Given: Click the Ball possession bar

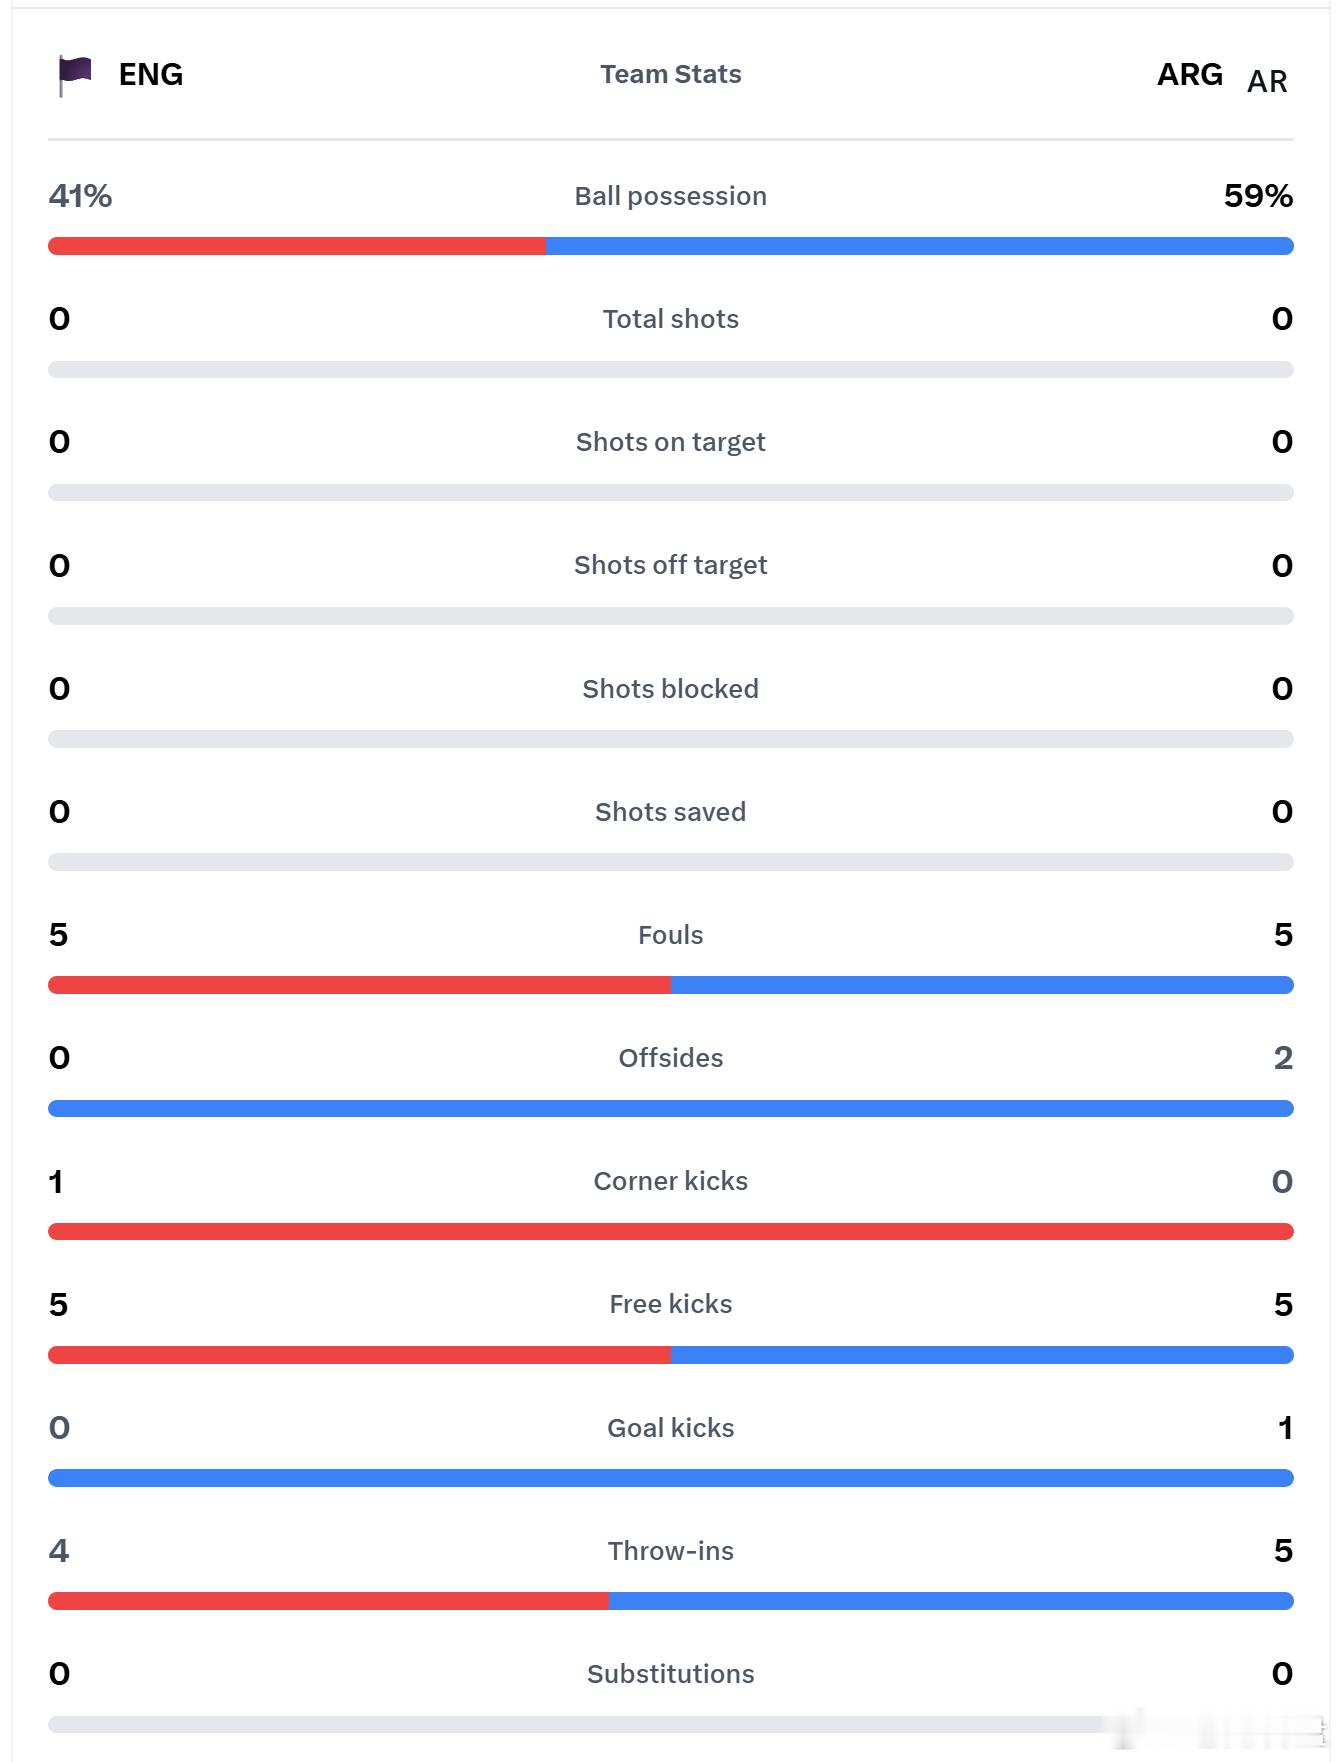Looking at the screenshot, I should pos(671,246).
